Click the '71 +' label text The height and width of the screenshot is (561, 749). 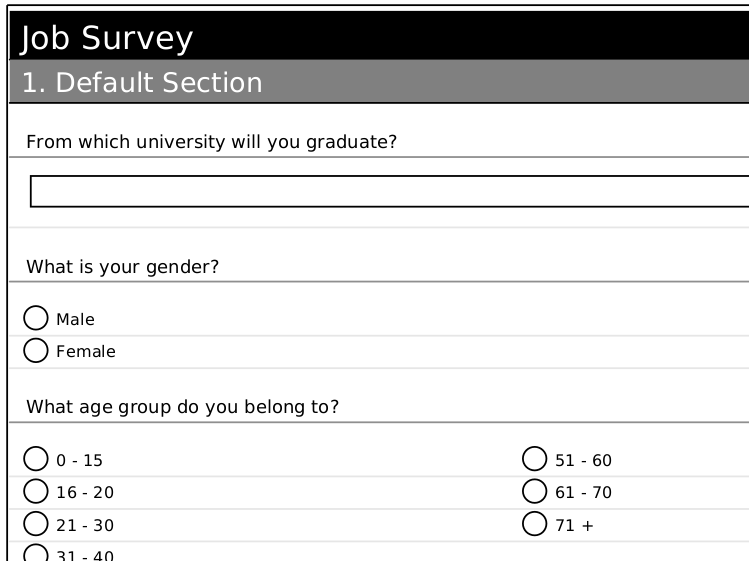[574, 525]
